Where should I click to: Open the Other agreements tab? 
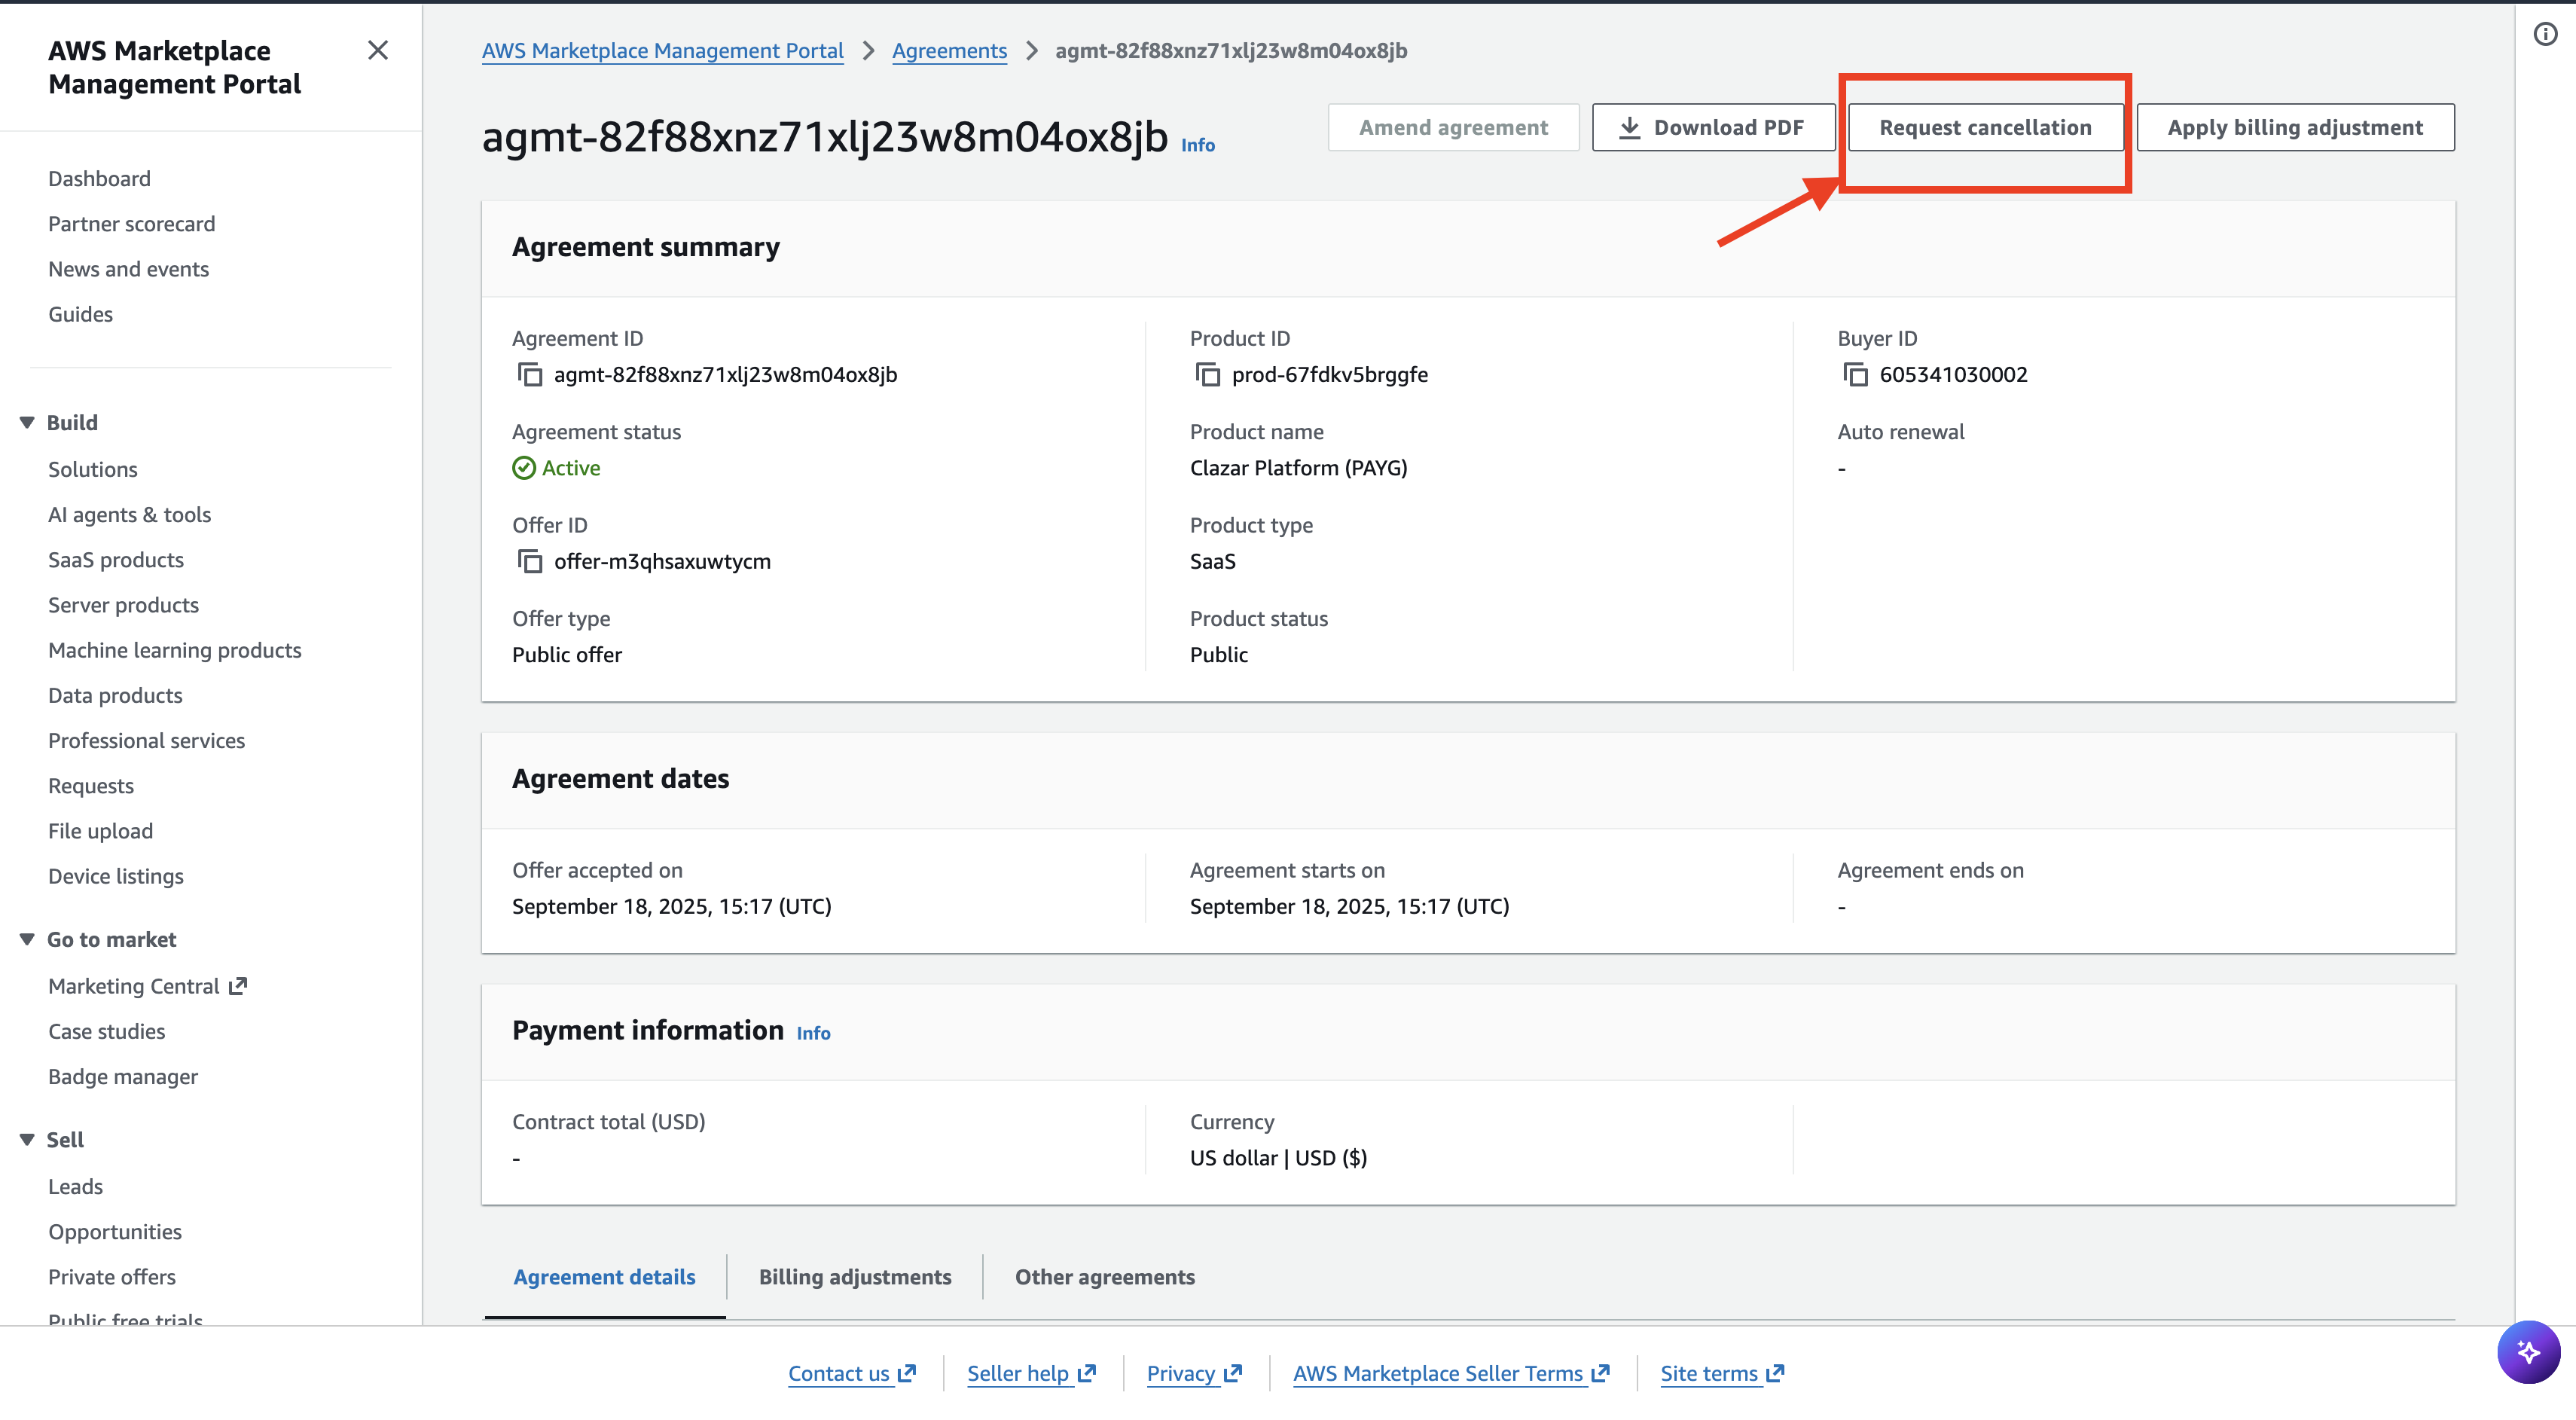[x=1105, y=1277]
